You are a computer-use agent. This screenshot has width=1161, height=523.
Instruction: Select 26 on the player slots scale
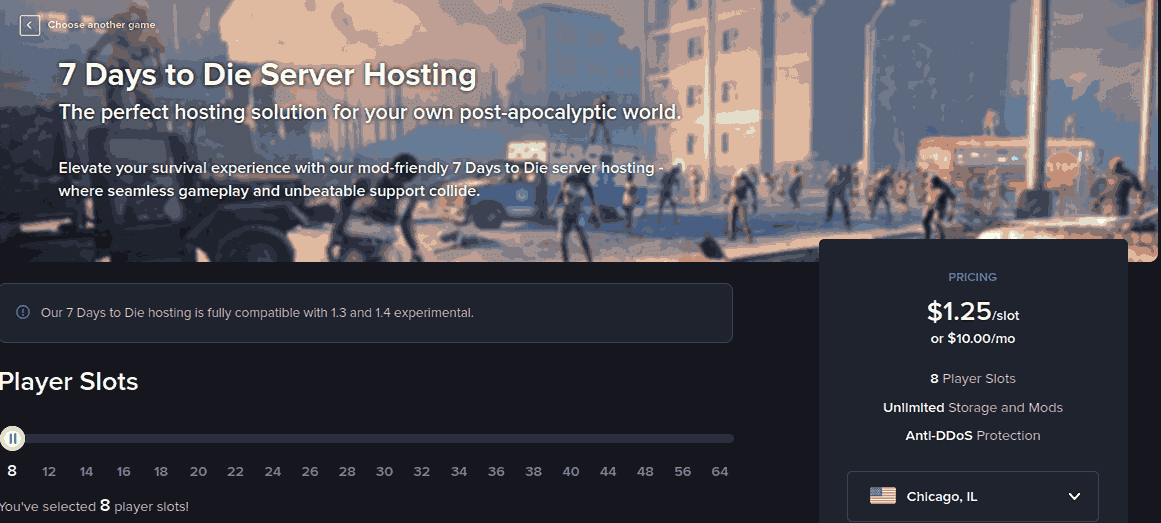pyautogui.click(x=310, y=471)
